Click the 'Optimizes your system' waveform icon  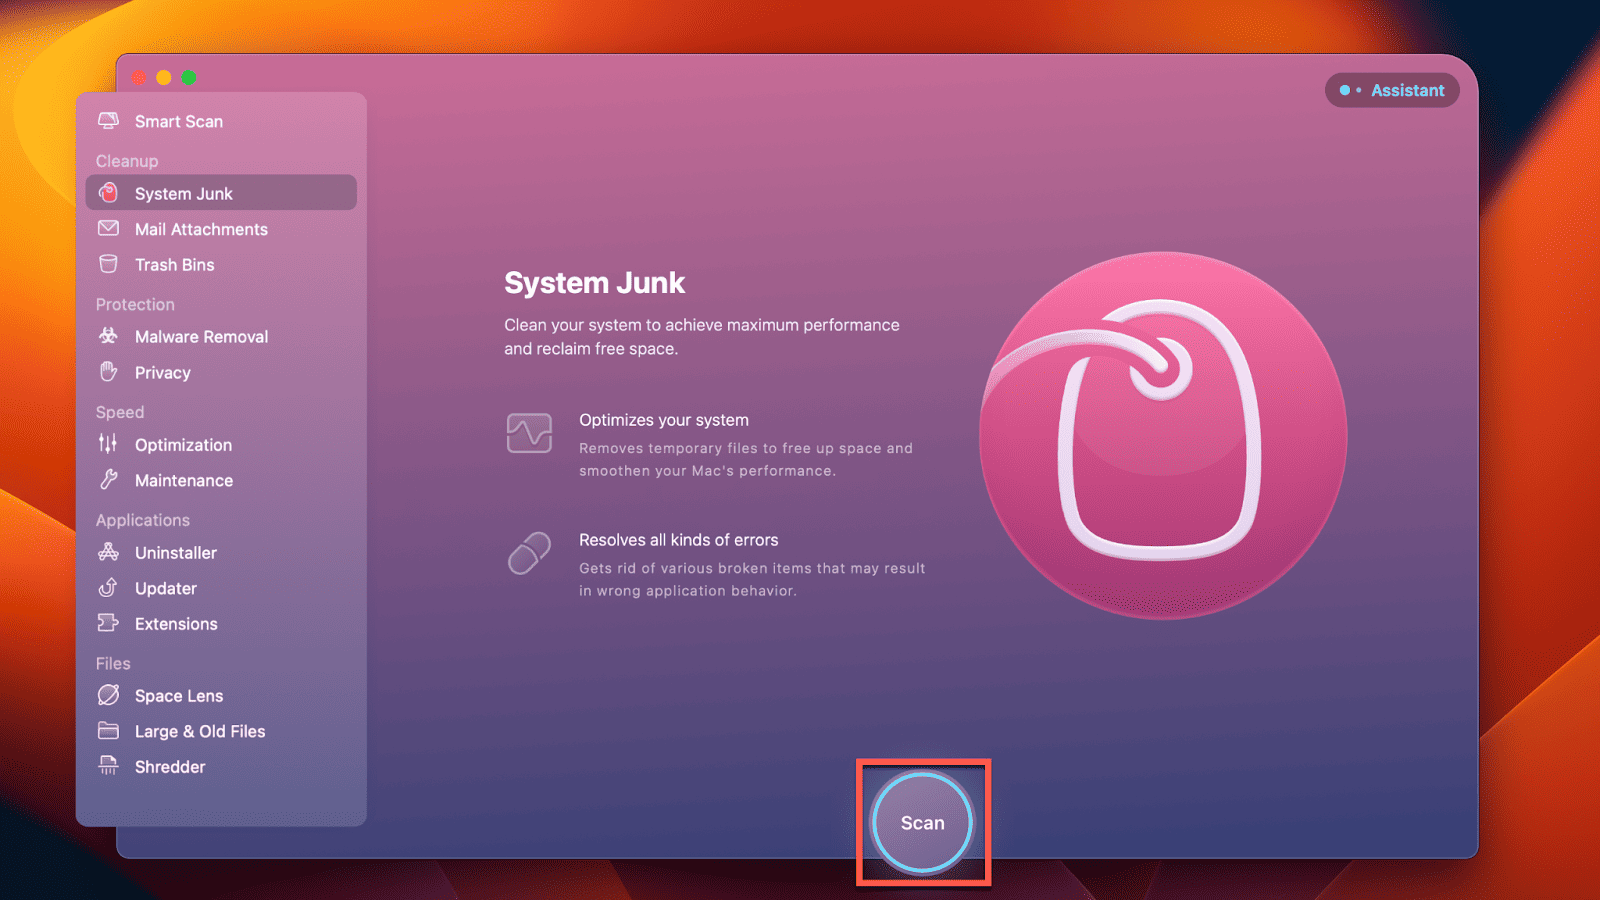[x=529, y=433]
